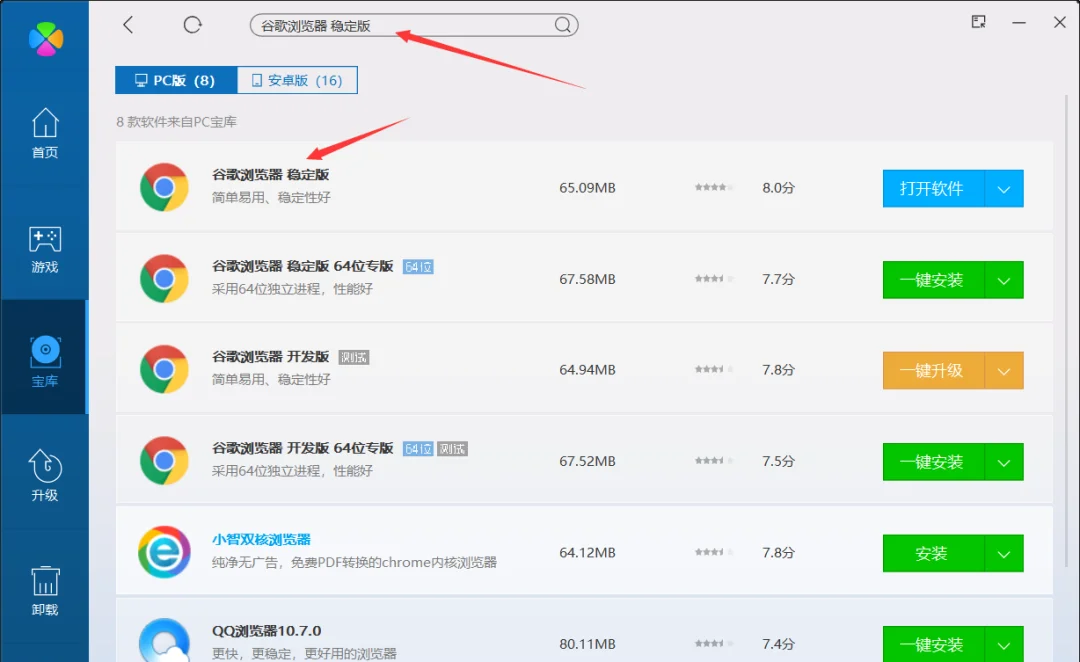Click 一键安装 for 开发版 64位专版
This screenshot has width=1080, height=662.
click(933, 462)
